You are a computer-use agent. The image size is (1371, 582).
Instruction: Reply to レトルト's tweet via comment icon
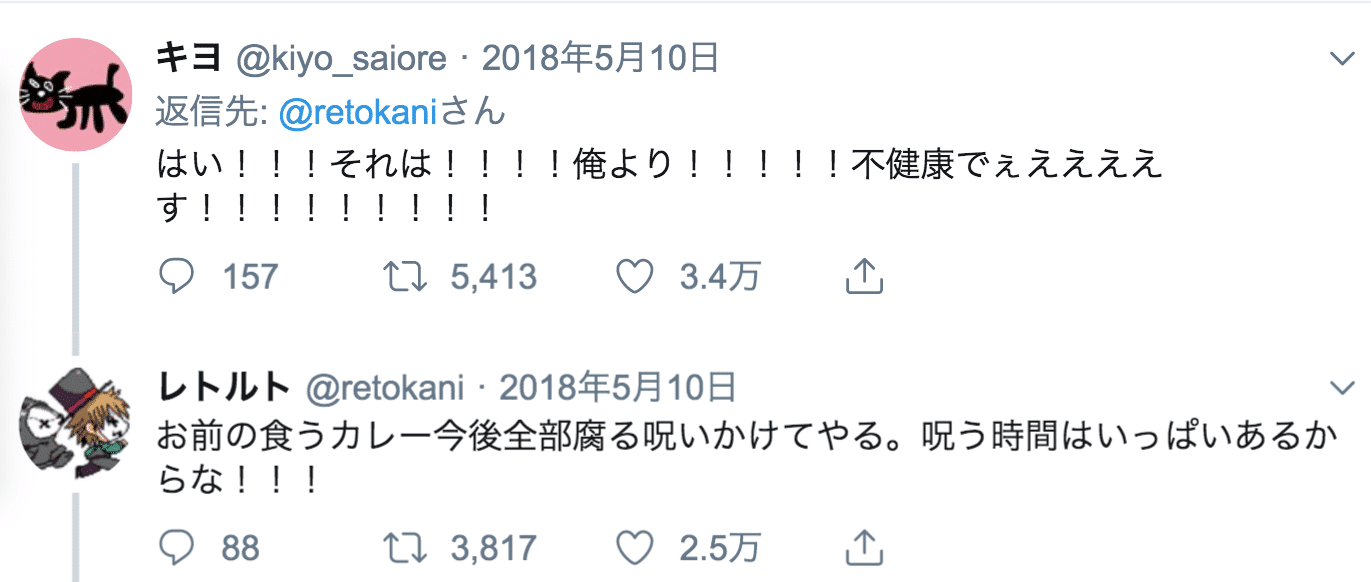(176, 547)
